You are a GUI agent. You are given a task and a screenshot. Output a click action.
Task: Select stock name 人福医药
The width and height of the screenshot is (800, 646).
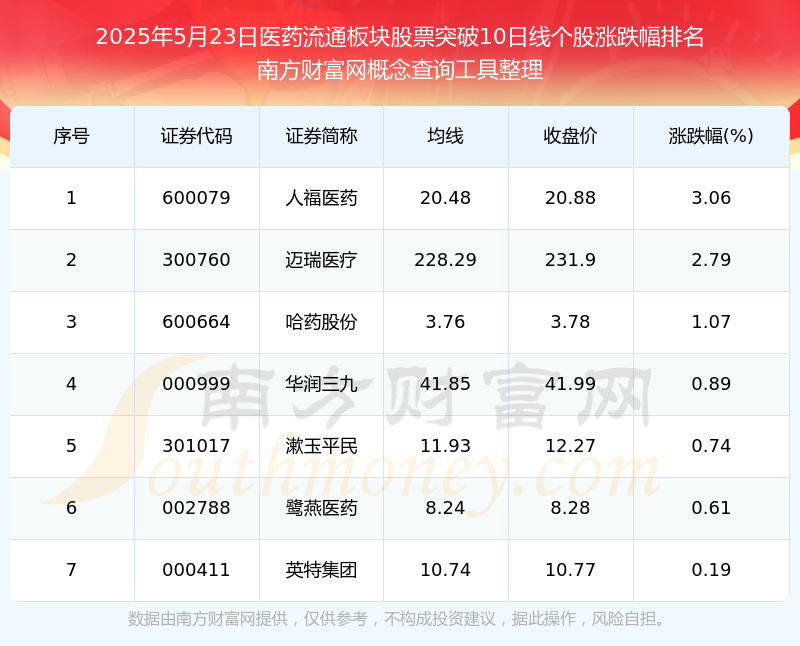321,198
